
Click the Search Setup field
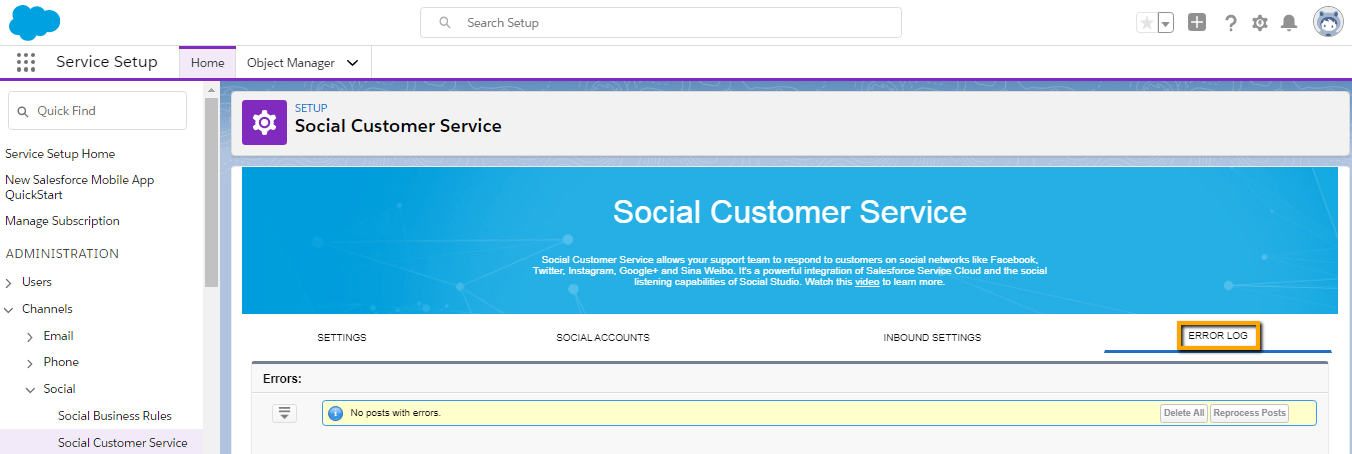coord(661,22)
